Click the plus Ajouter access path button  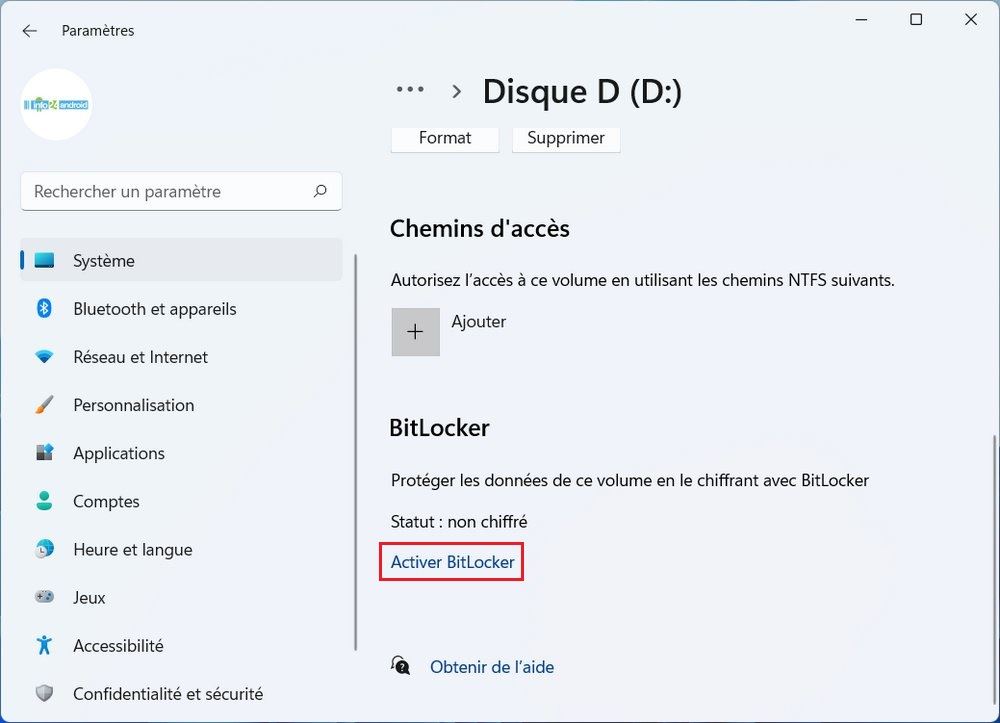click(x=415, y=332)
